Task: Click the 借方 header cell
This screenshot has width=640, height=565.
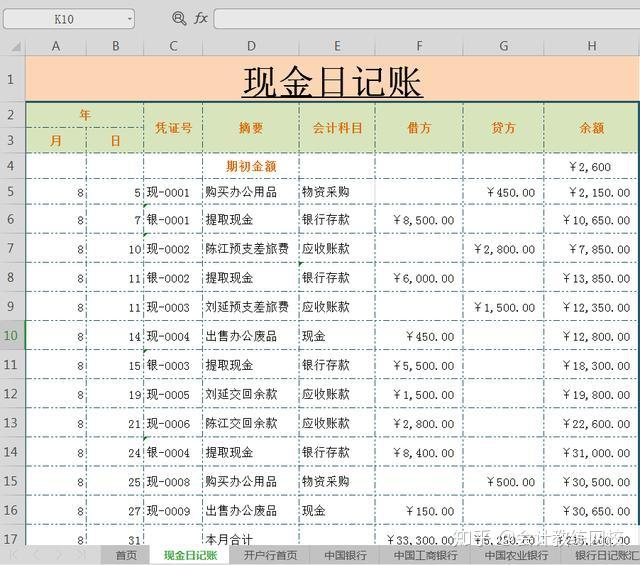Action: point(419,128)
